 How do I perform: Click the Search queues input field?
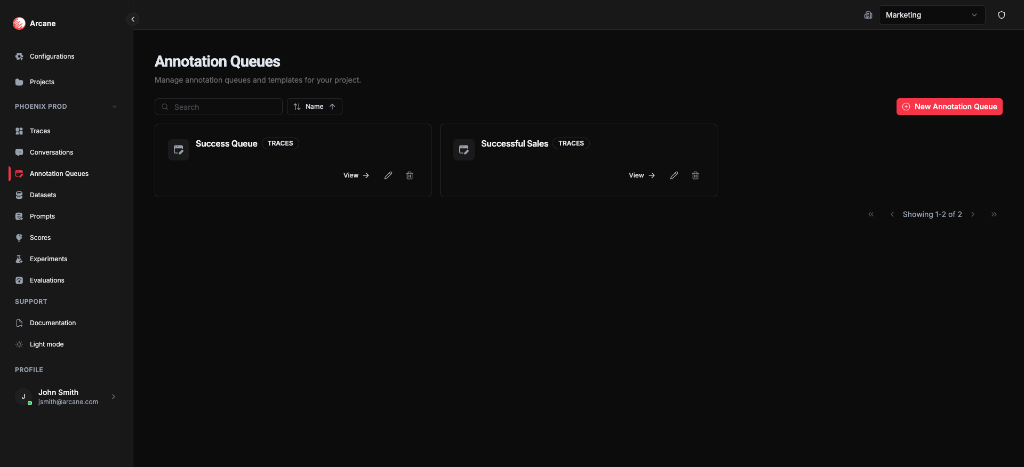218,106
